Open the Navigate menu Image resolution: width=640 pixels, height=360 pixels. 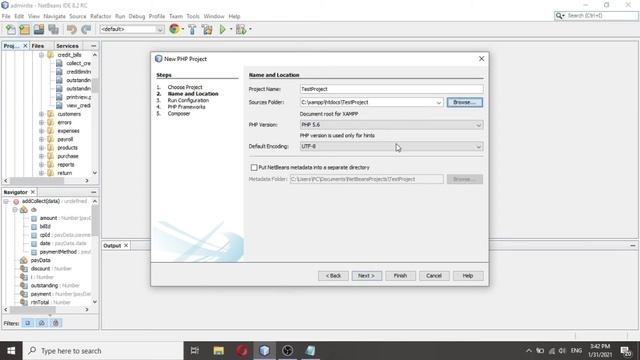click(x=54, y=16)
